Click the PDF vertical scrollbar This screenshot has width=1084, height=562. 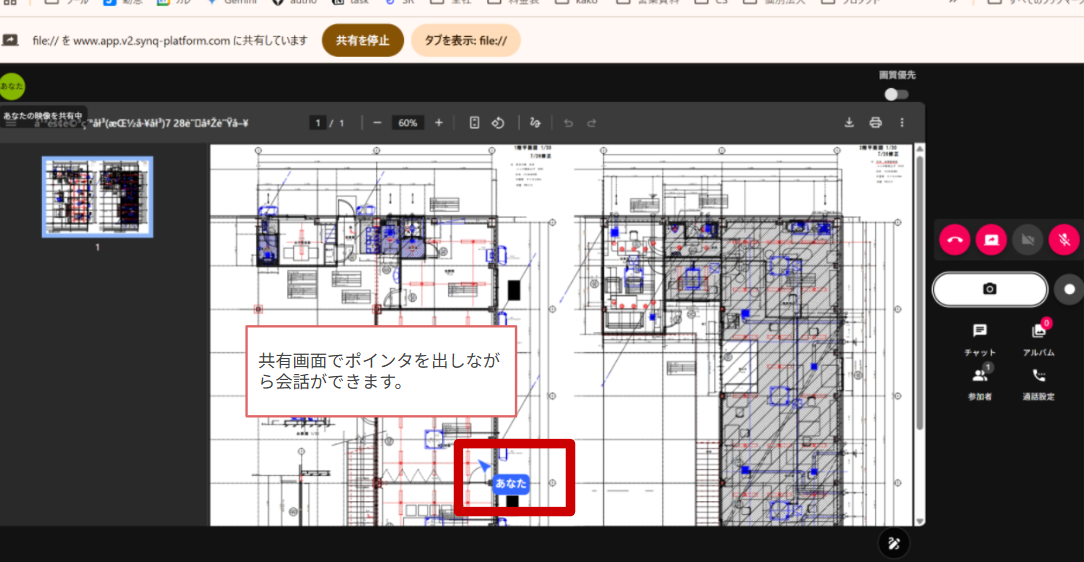tap(919, 292)
